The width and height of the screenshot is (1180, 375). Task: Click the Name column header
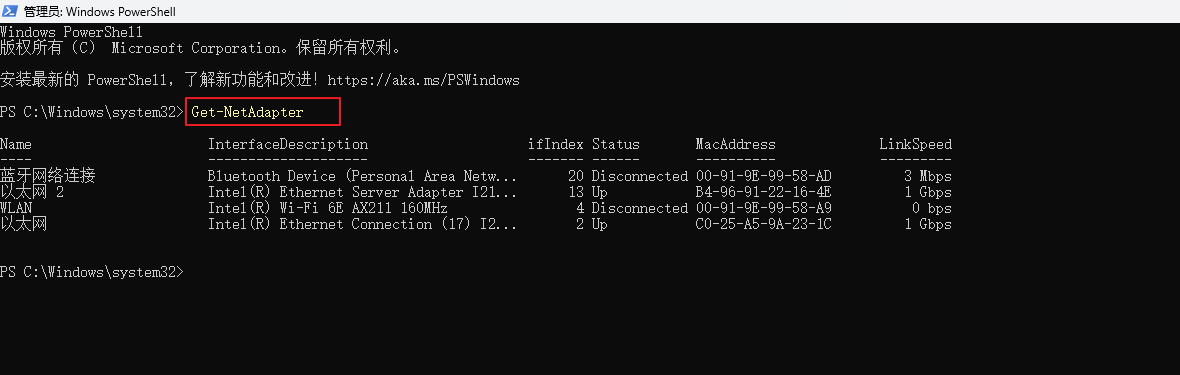pos(16,144)
